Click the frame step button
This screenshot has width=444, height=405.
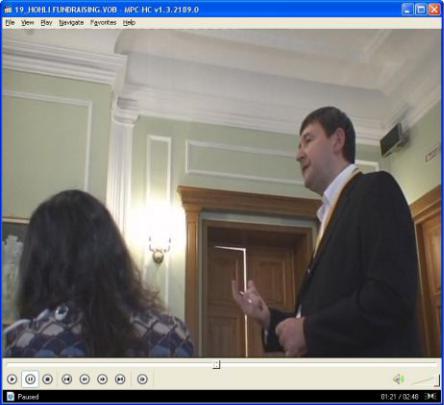click(x=142, y=379)
